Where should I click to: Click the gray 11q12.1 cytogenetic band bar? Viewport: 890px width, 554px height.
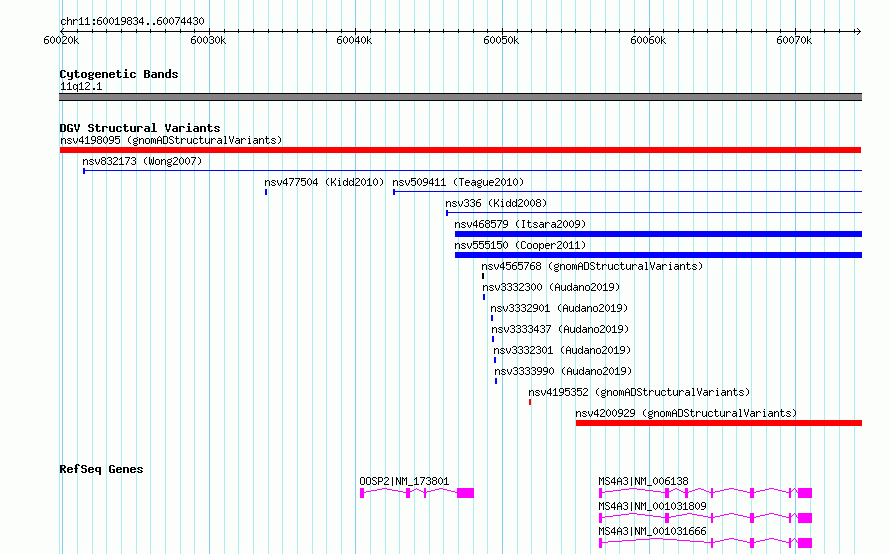460,97
